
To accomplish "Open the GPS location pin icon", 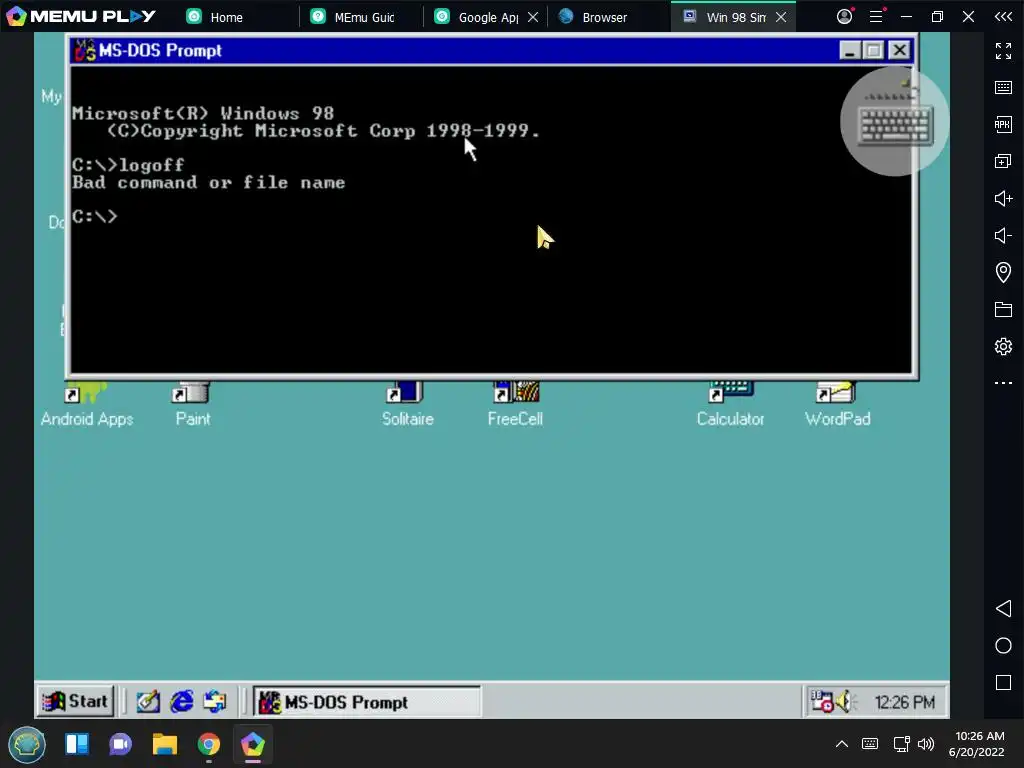I will coord(1003,272).
